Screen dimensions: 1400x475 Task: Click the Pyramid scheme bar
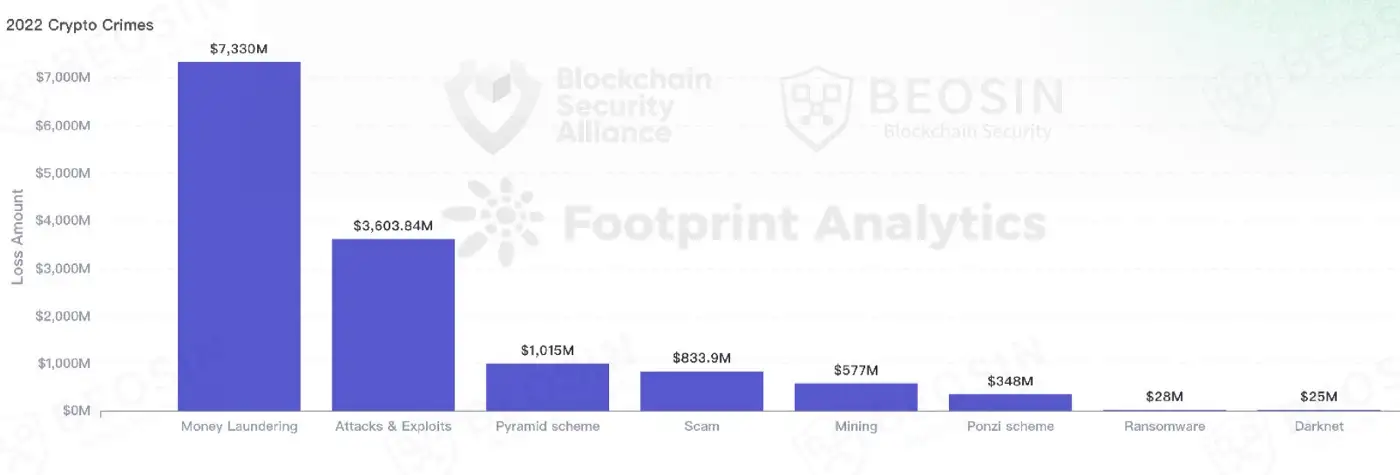547,386
